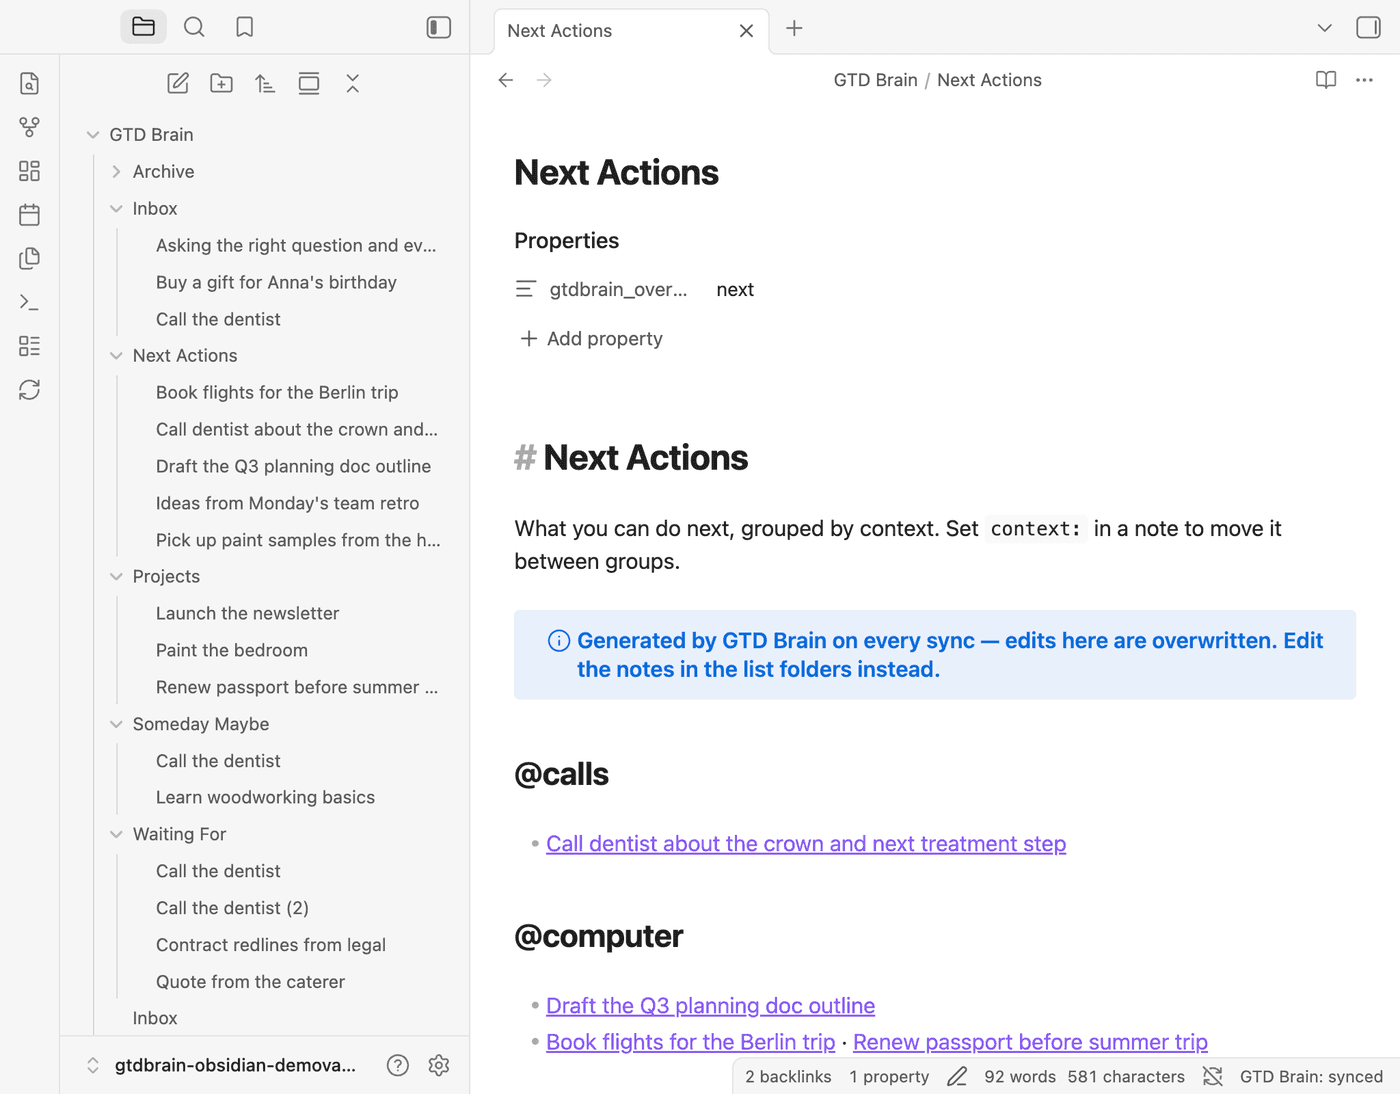Open the note's more options menu

1364,80
